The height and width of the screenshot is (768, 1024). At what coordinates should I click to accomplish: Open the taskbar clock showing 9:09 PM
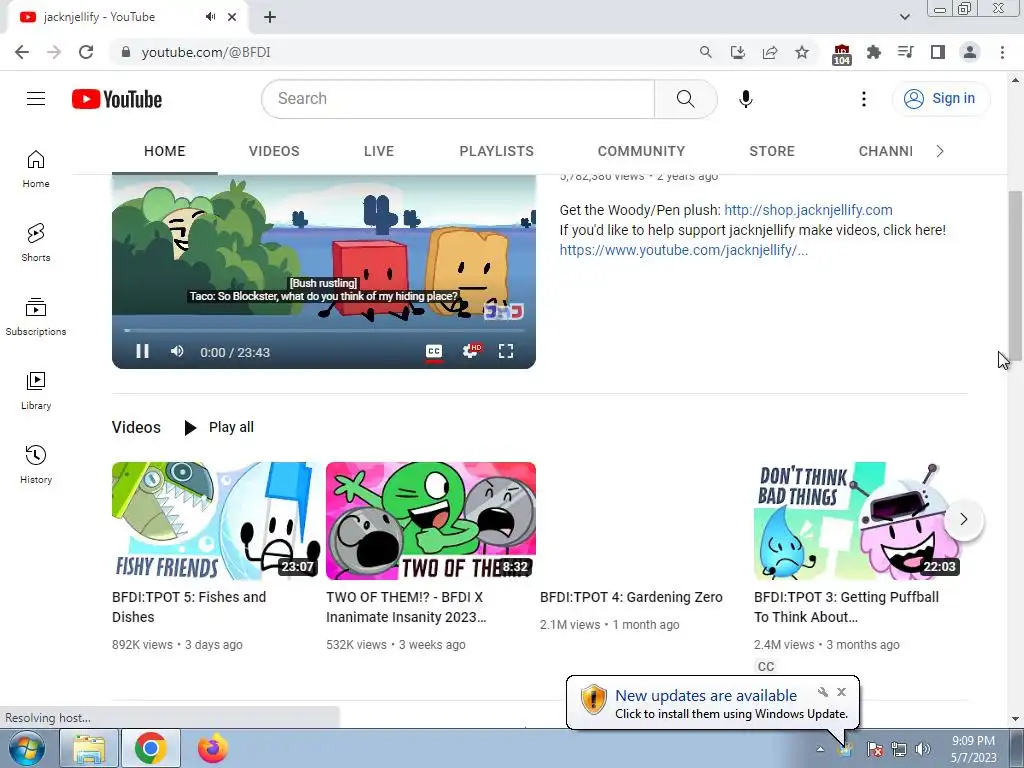[973, 749]
